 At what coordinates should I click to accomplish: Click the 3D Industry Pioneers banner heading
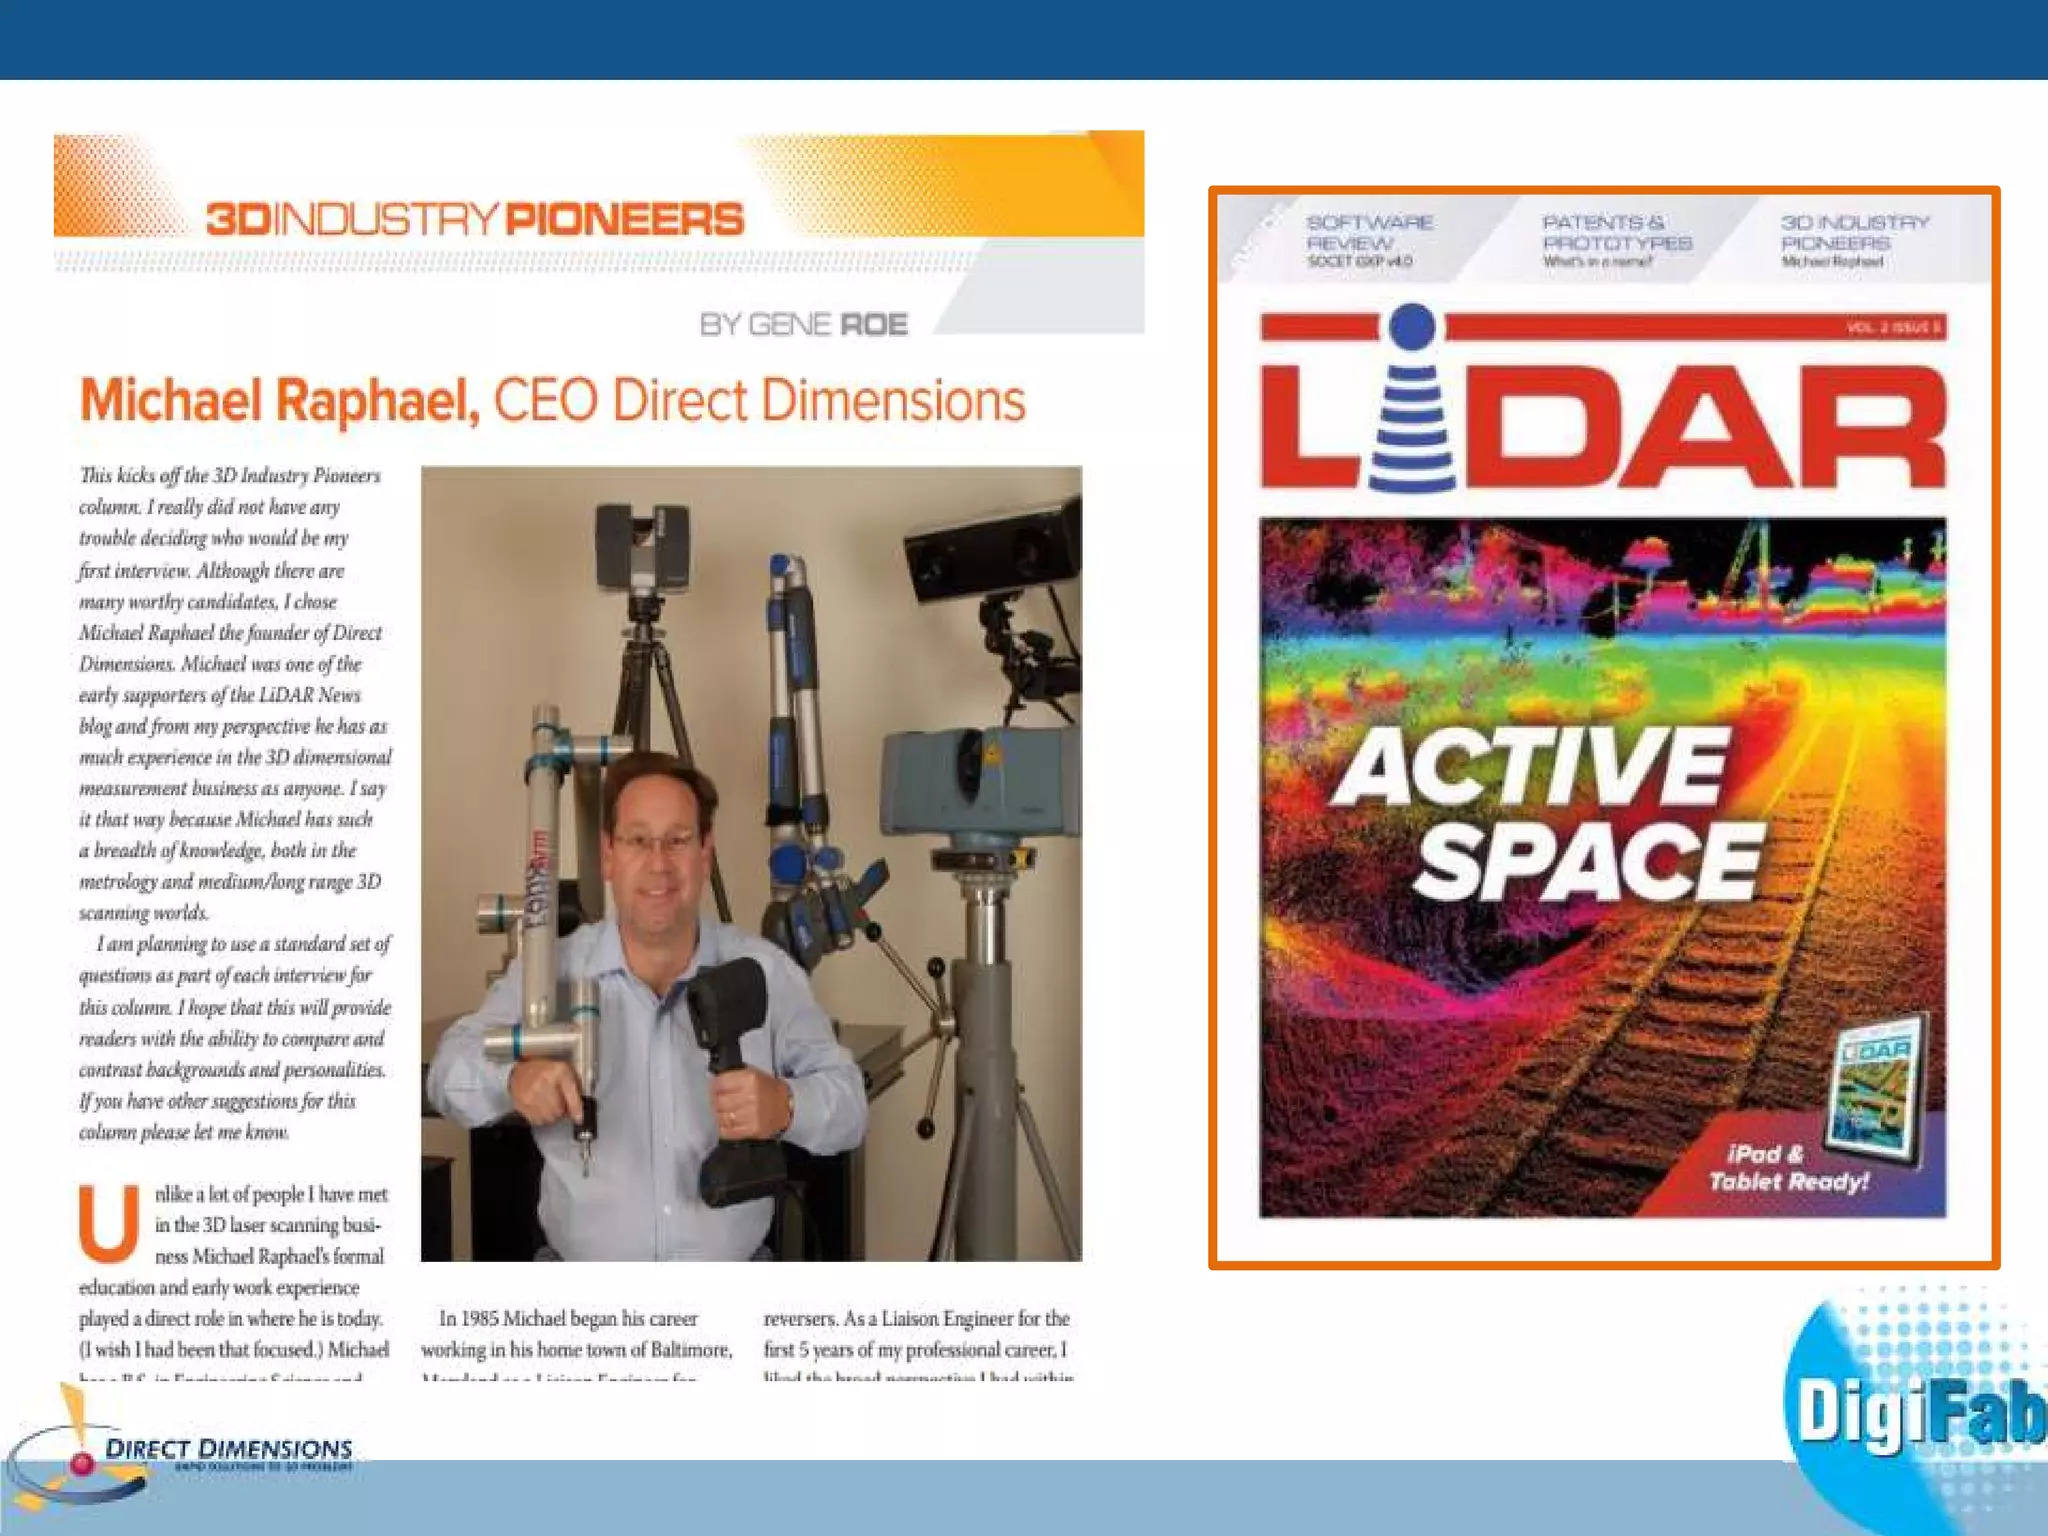coord(474,219)
